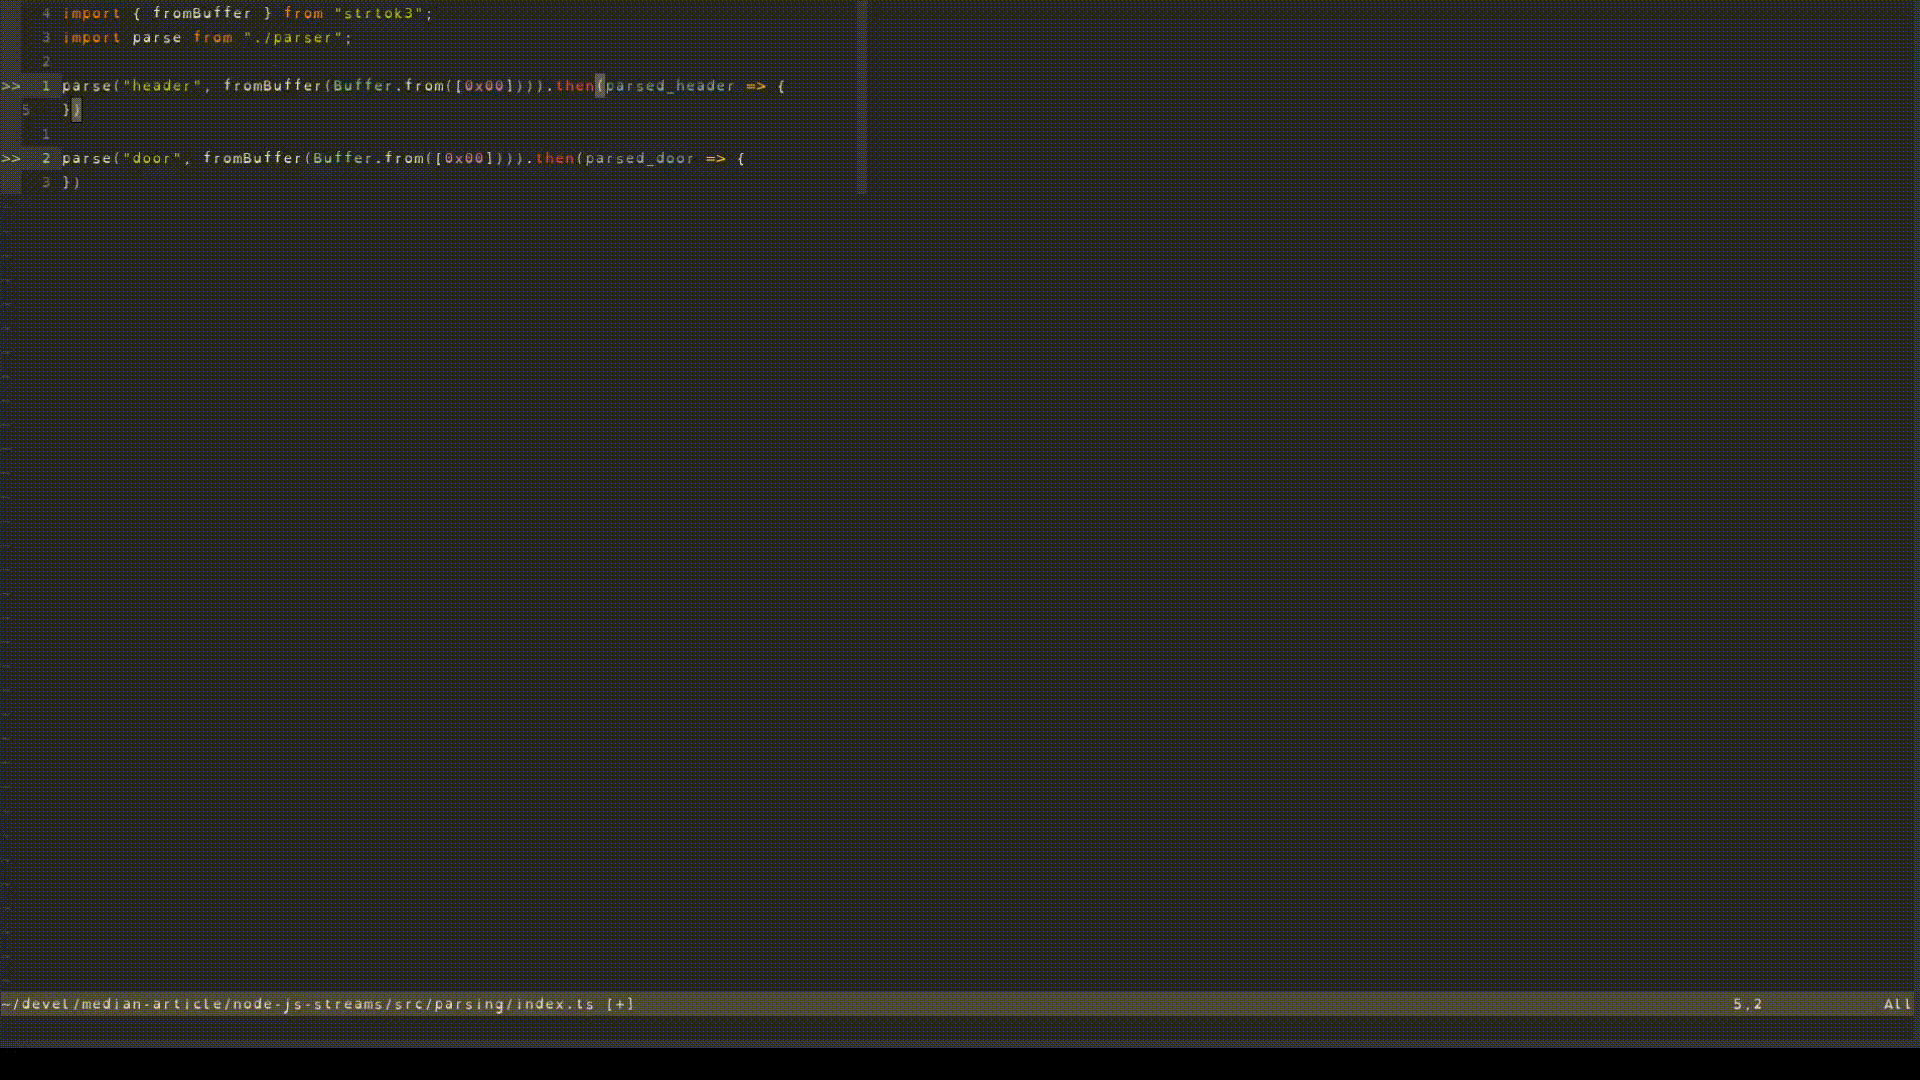Screen dimensions: 1920x1080
Task: Click the curly brace opening parsed_header's callback
Action: tap(781, 86)
